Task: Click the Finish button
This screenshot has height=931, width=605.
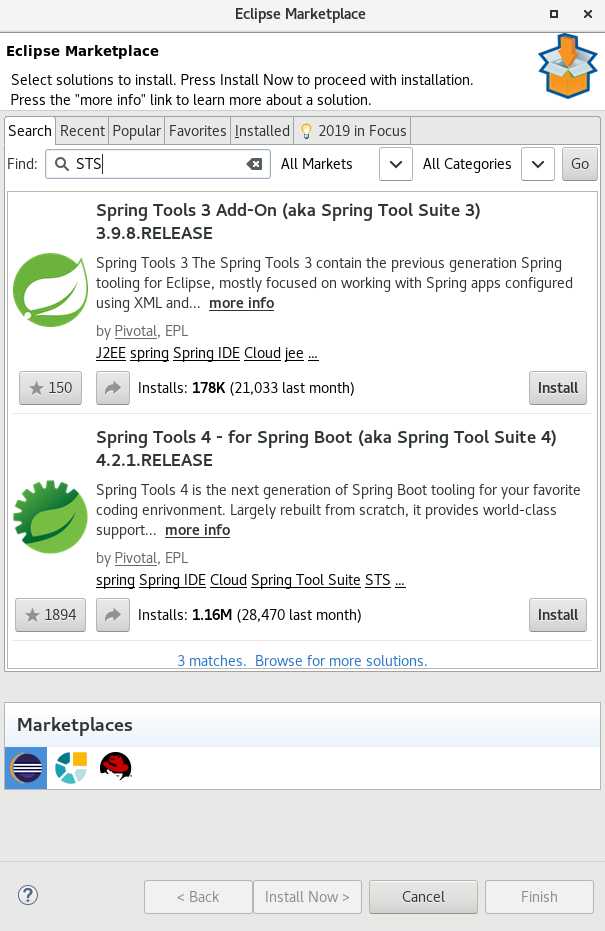Action: pos(539,897)
